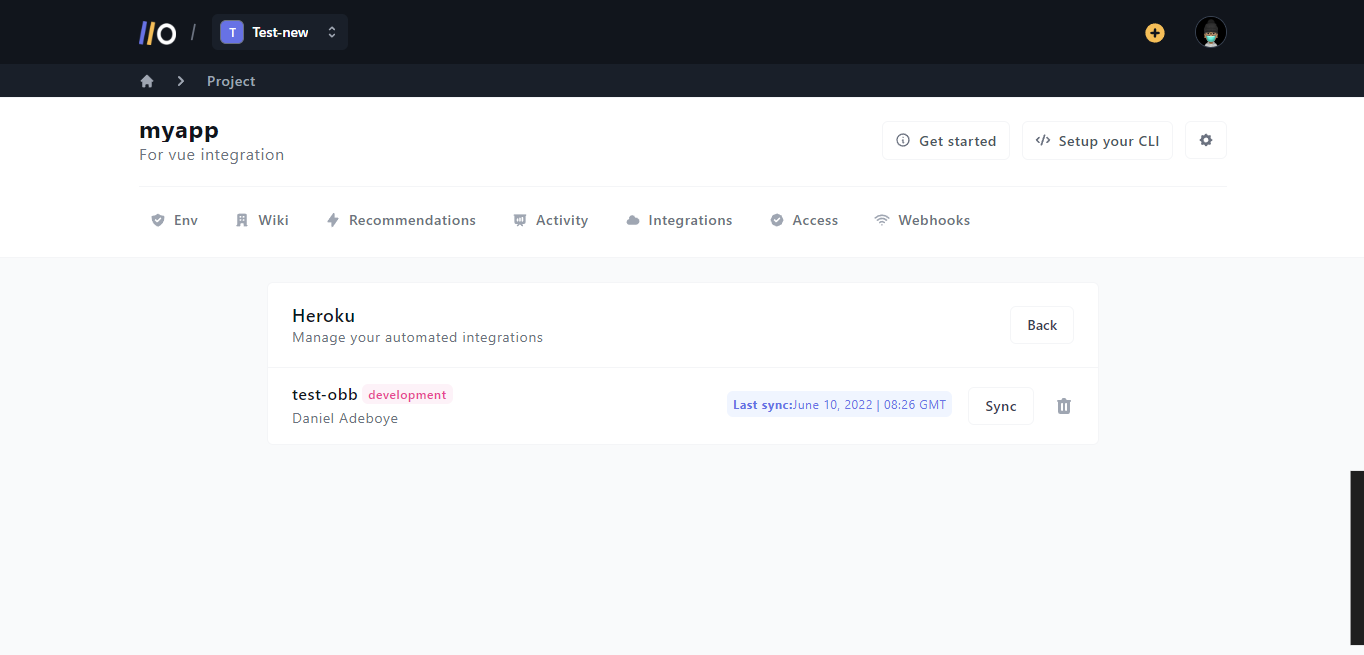
Task: Open the Access tab
Action: click(804, 220)
